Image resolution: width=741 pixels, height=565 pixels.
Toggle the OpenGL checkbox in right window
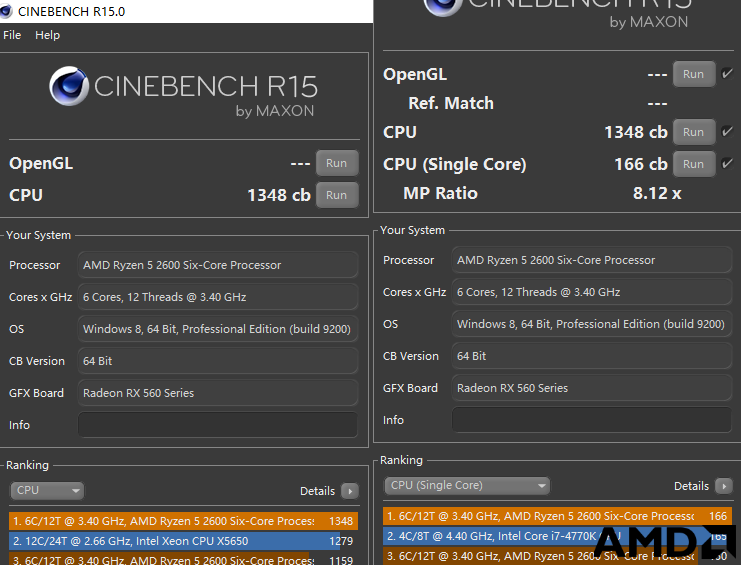click(x=727, y=73)
